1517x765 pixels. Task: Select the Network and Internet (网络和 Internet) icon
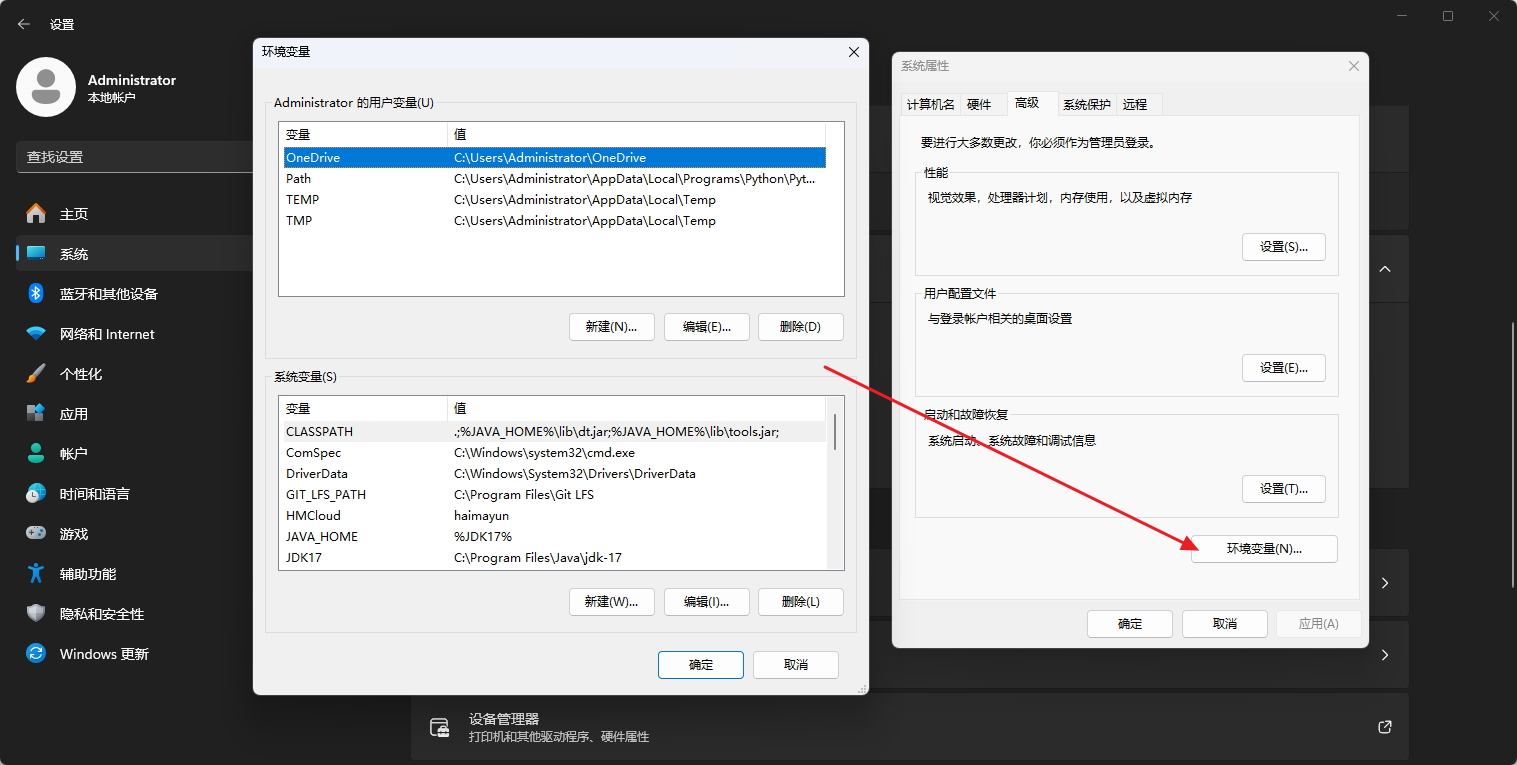tap(36, 334)
